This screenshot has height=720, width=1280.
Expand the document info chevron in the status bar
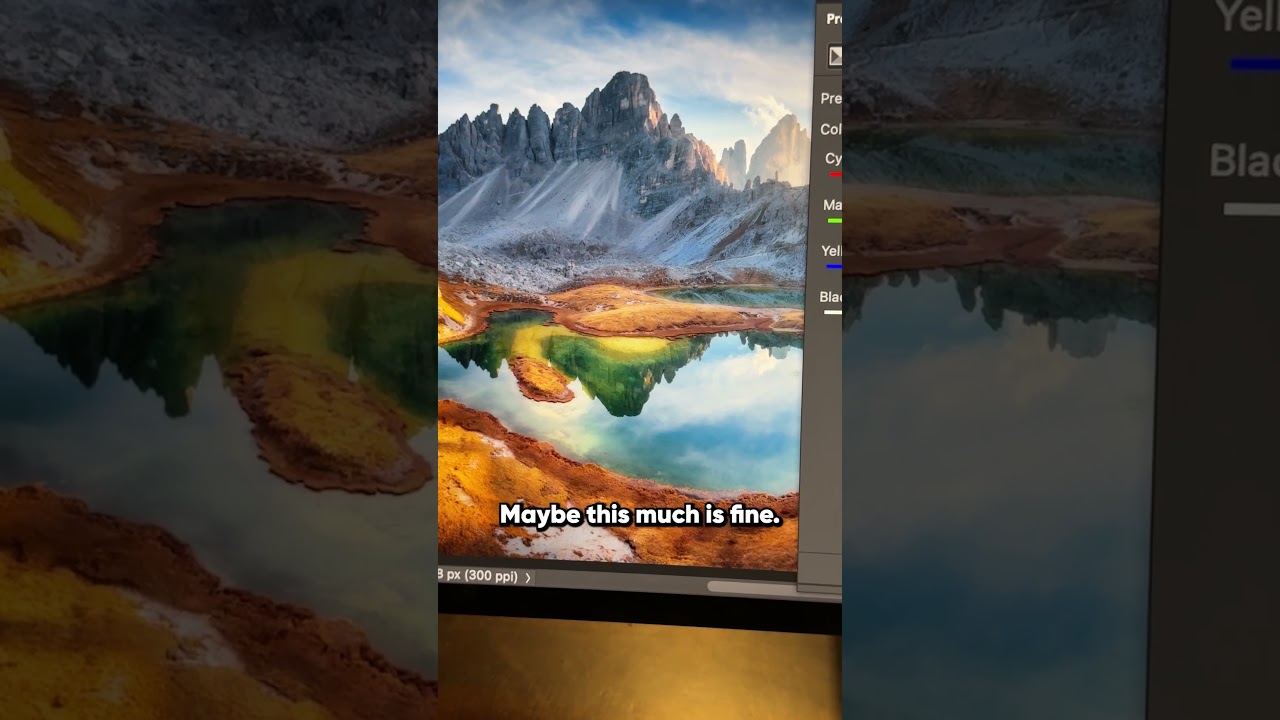527,578
